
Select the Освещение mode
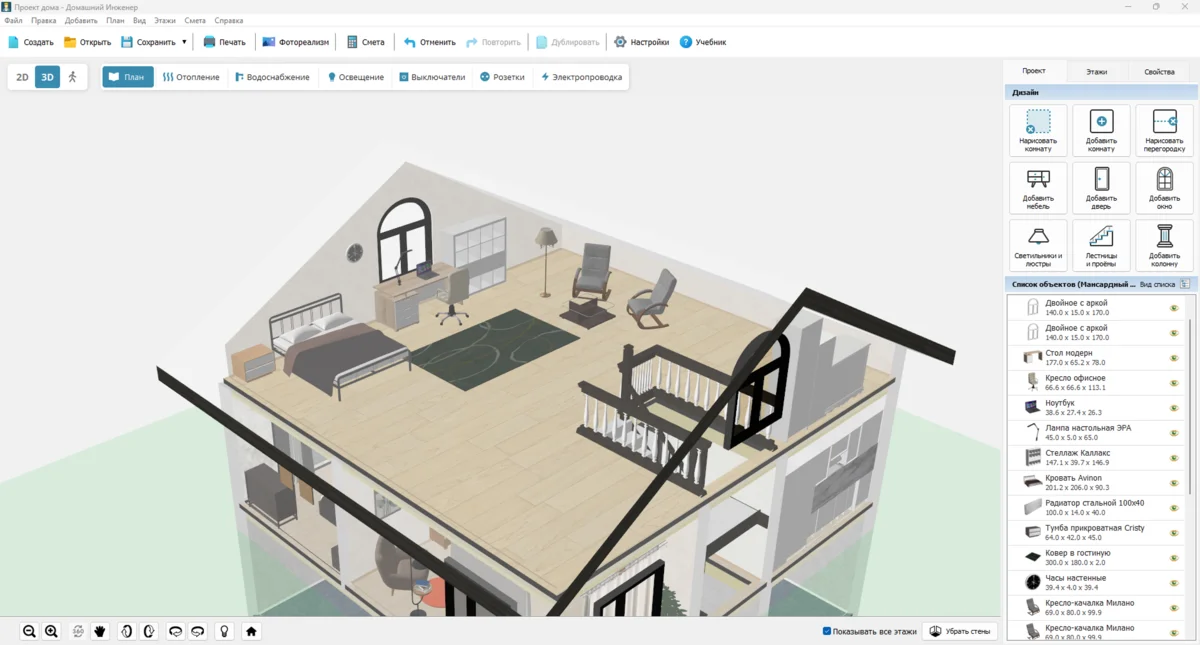coord(355,77)
